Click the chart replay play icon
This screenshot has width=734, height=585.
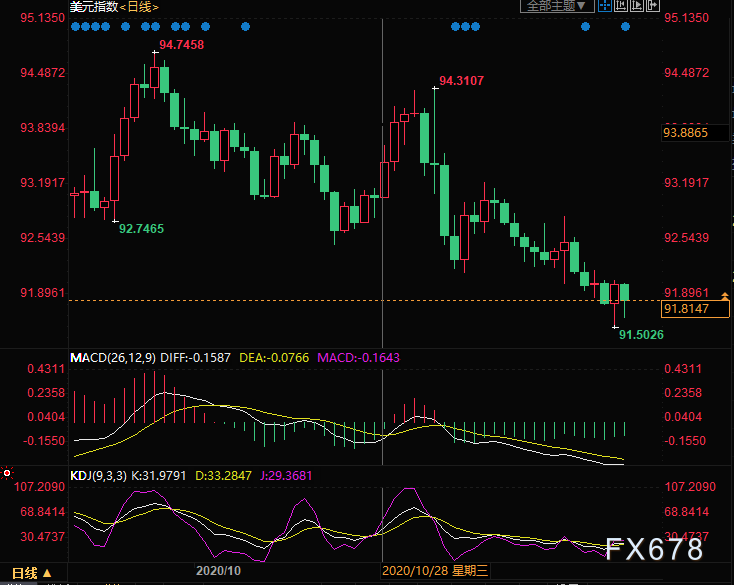(x=637, y=5)
